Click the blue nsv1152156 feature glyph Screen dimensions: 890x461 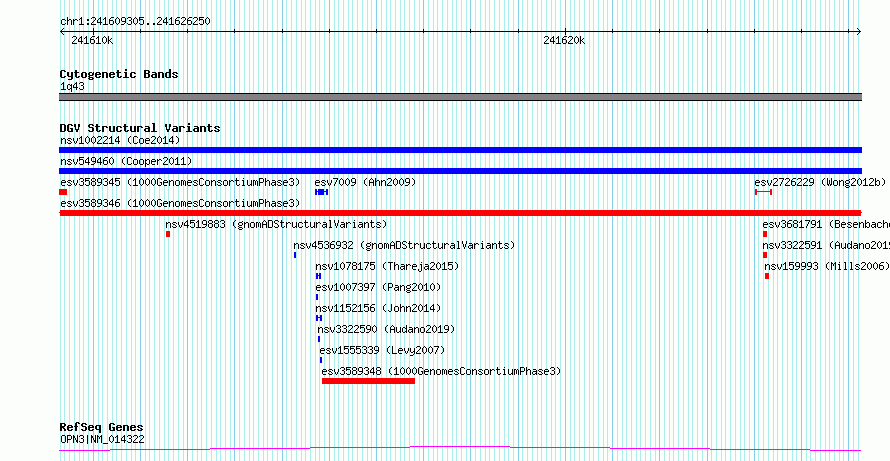coord(319,318)
